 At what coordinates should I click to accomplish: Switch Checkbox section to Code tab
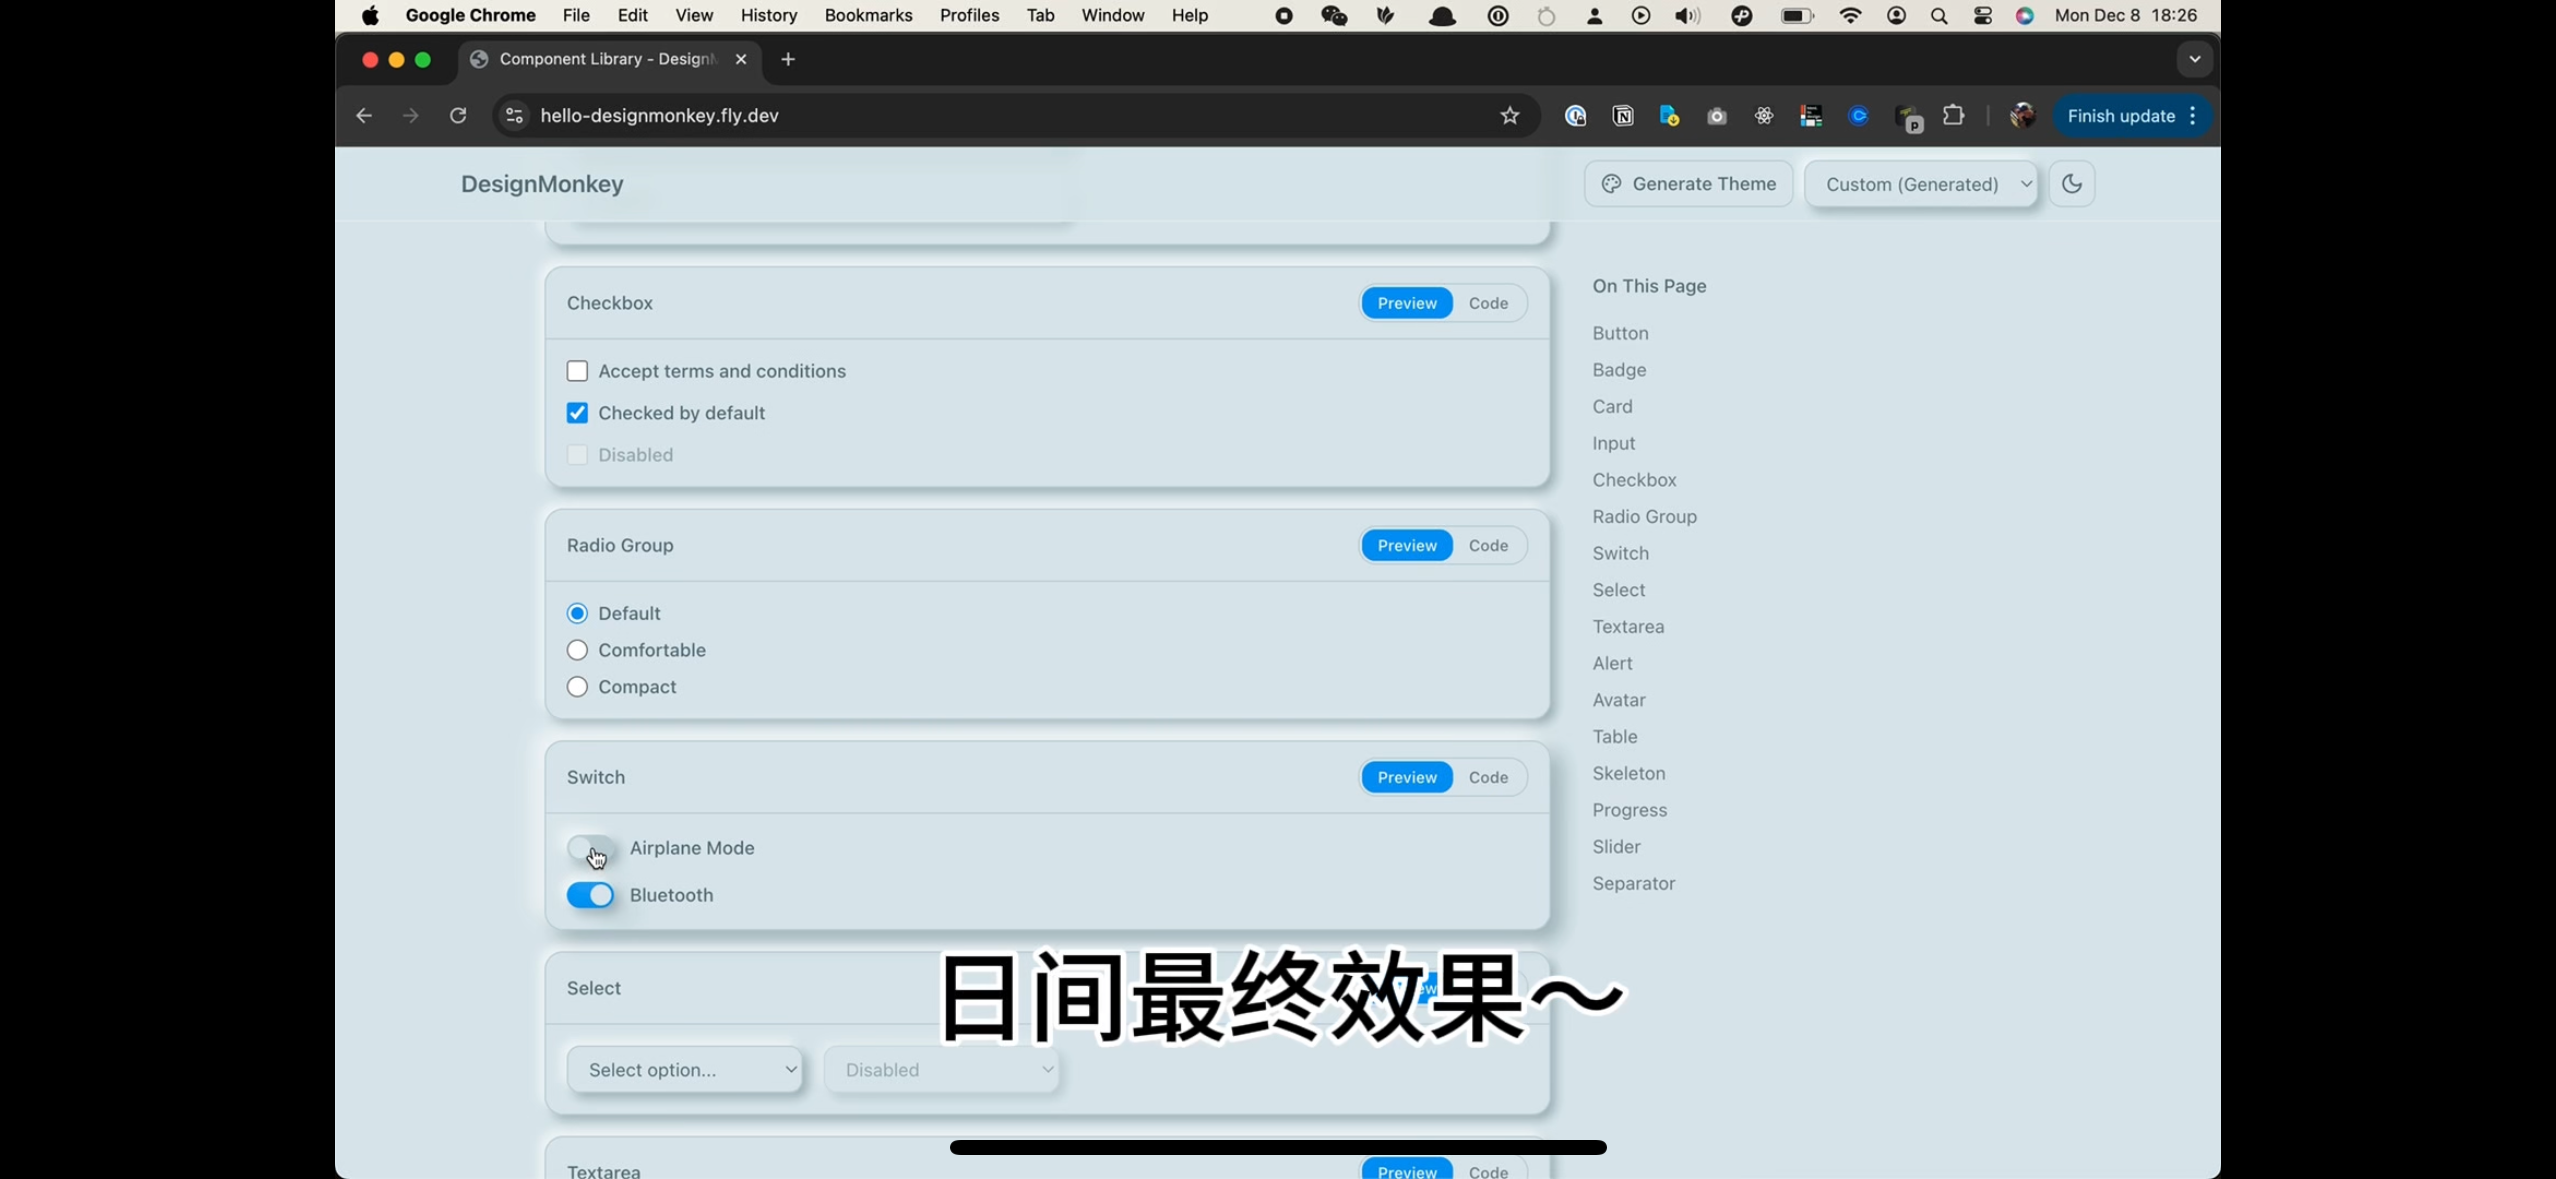[1488, 303]
